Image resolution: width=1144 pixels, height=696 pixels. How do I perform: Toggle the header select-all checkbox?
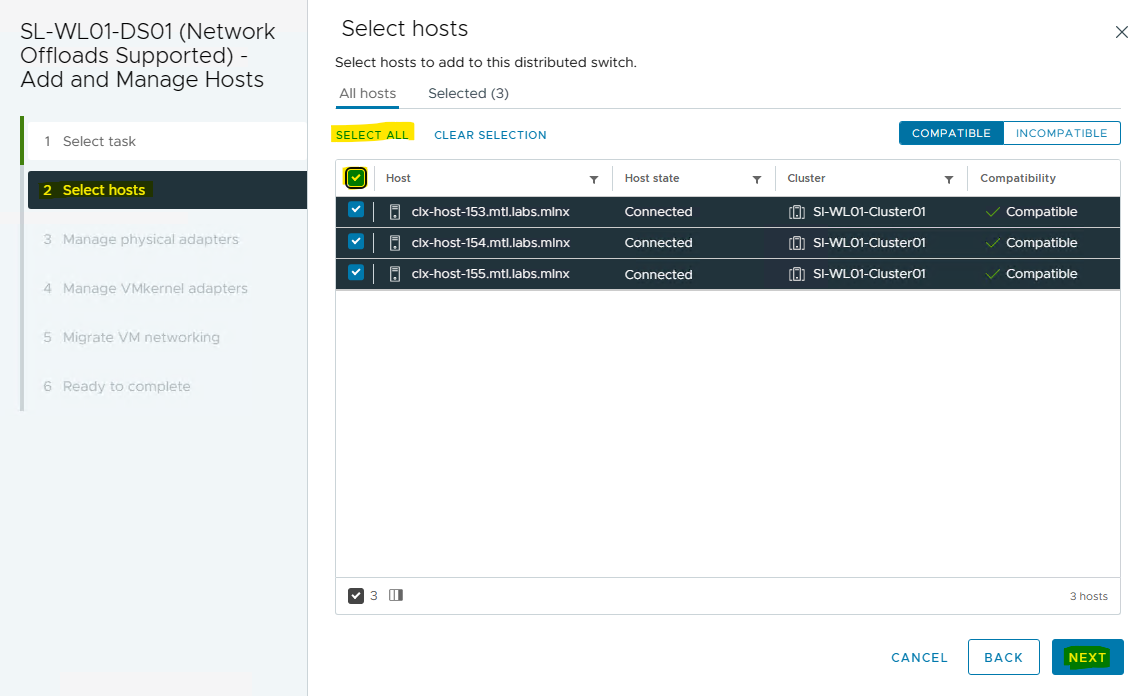356,178
